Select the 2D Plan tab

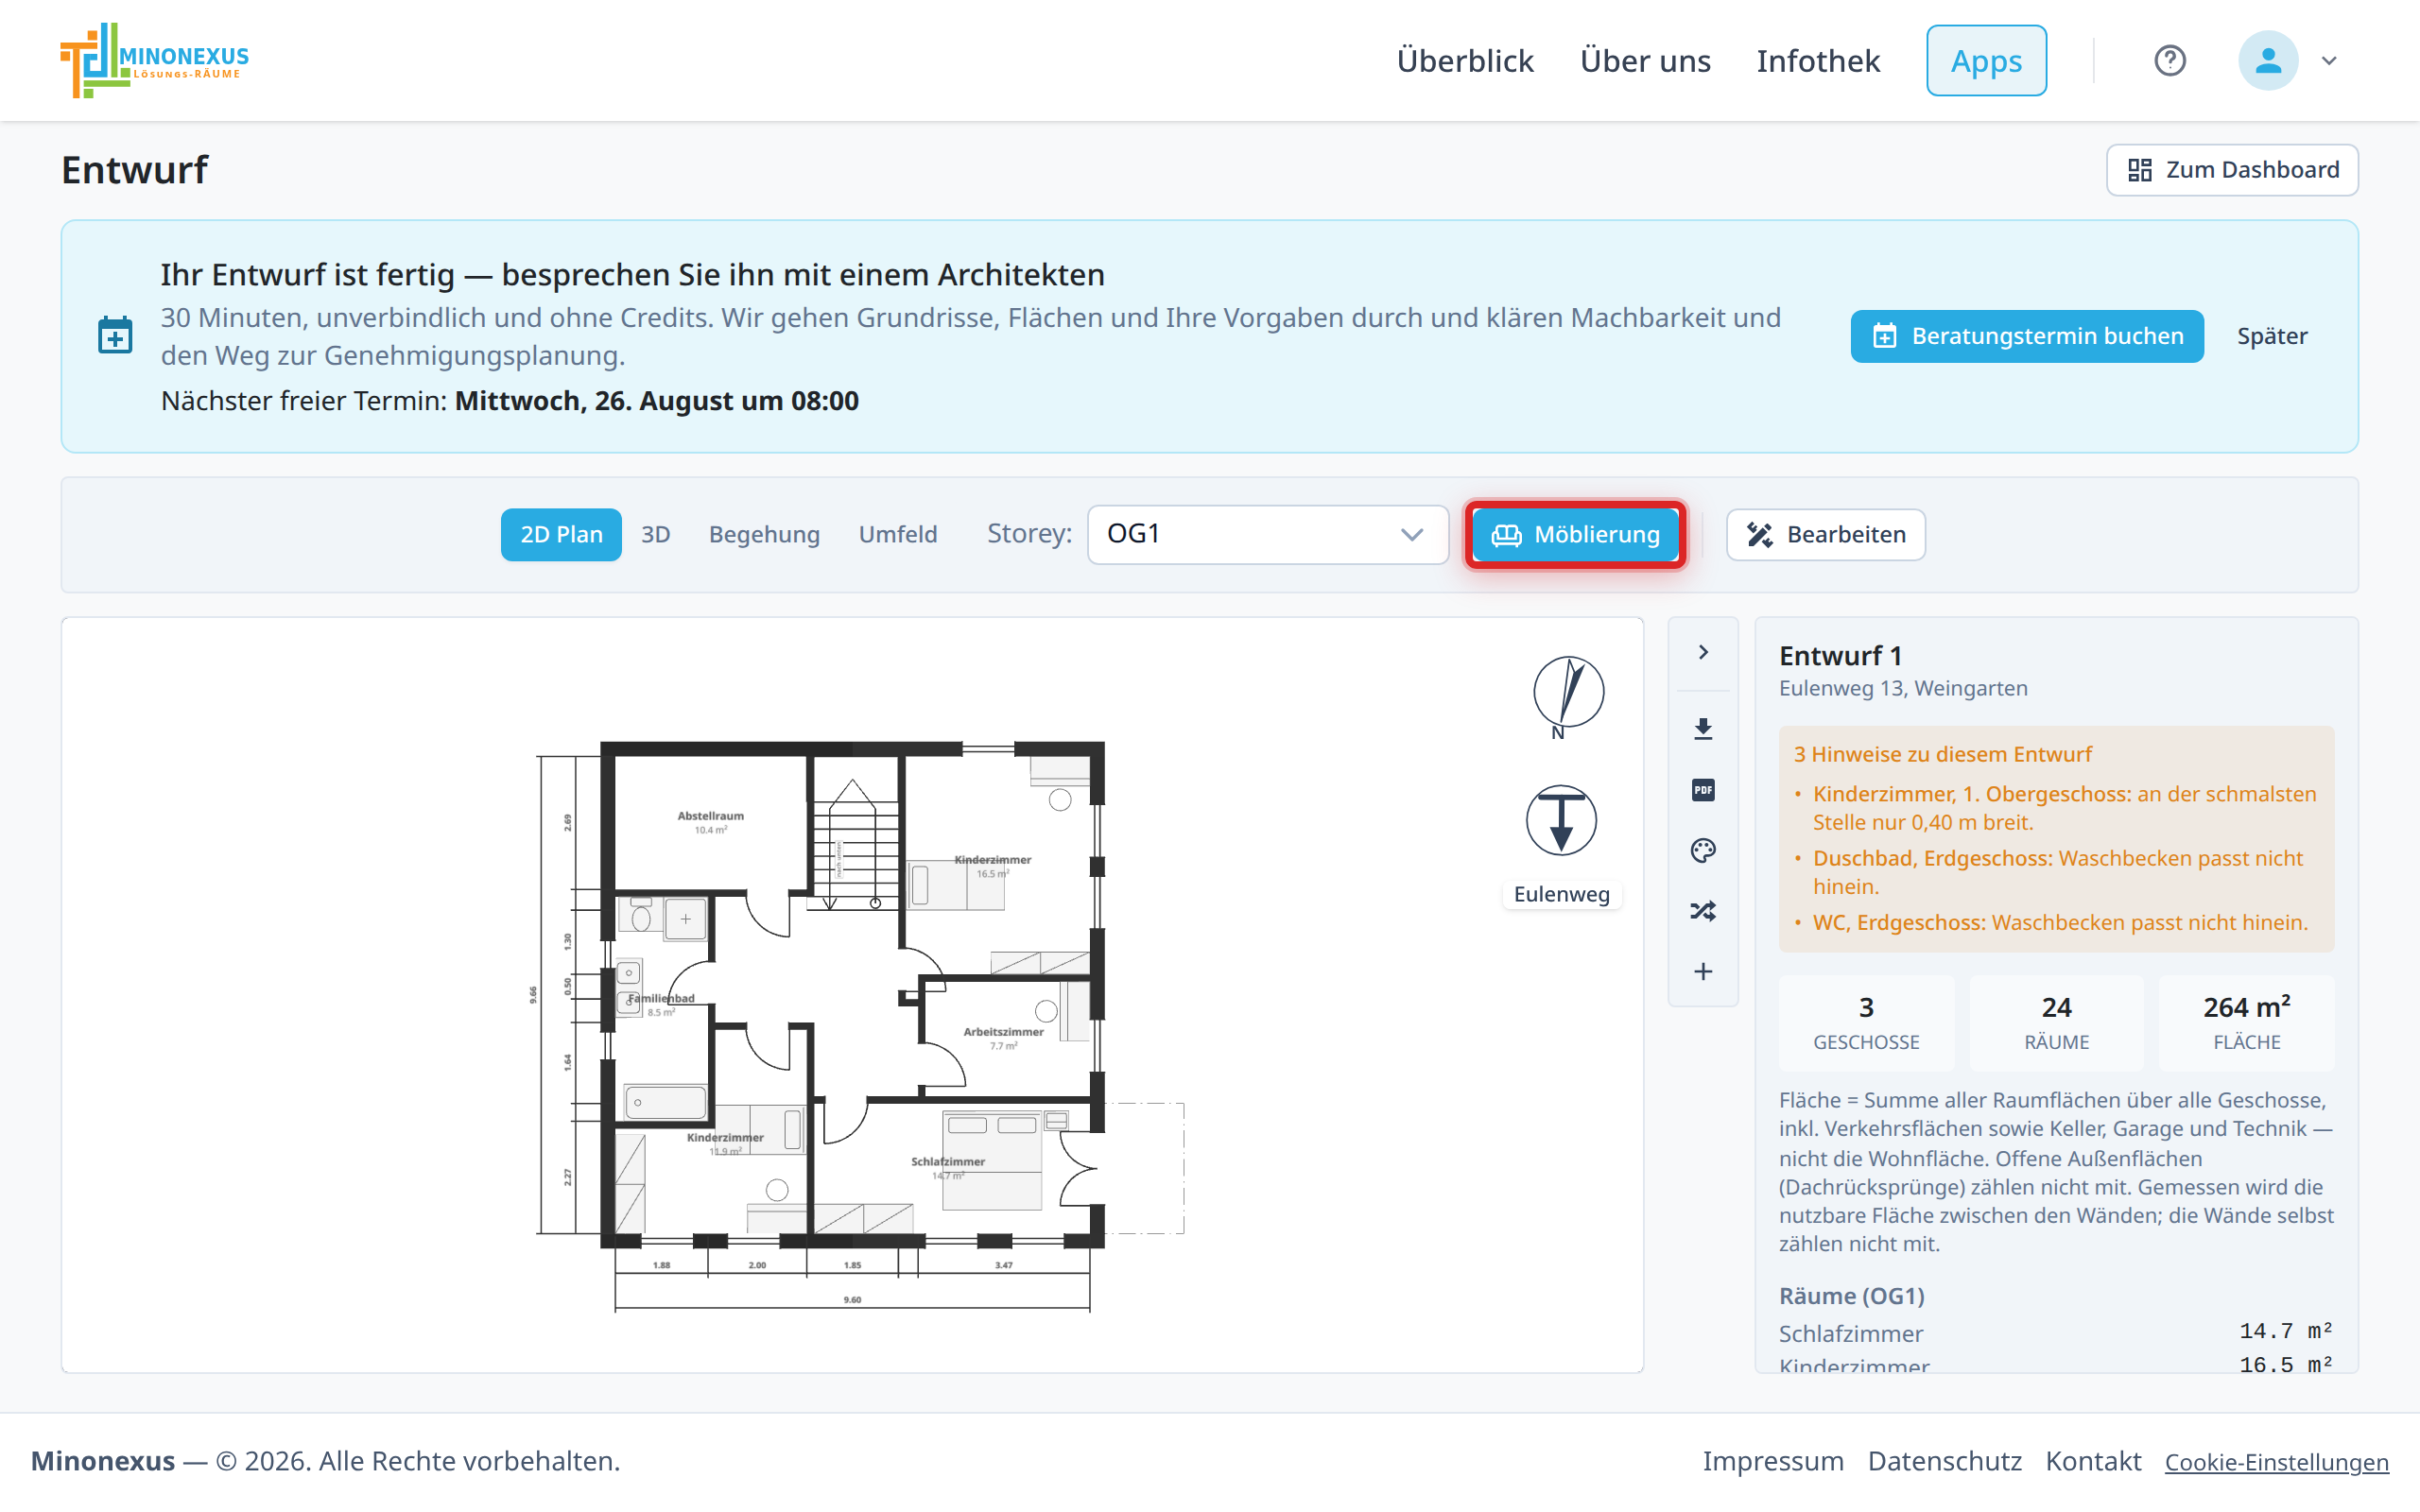pos(561,535)
